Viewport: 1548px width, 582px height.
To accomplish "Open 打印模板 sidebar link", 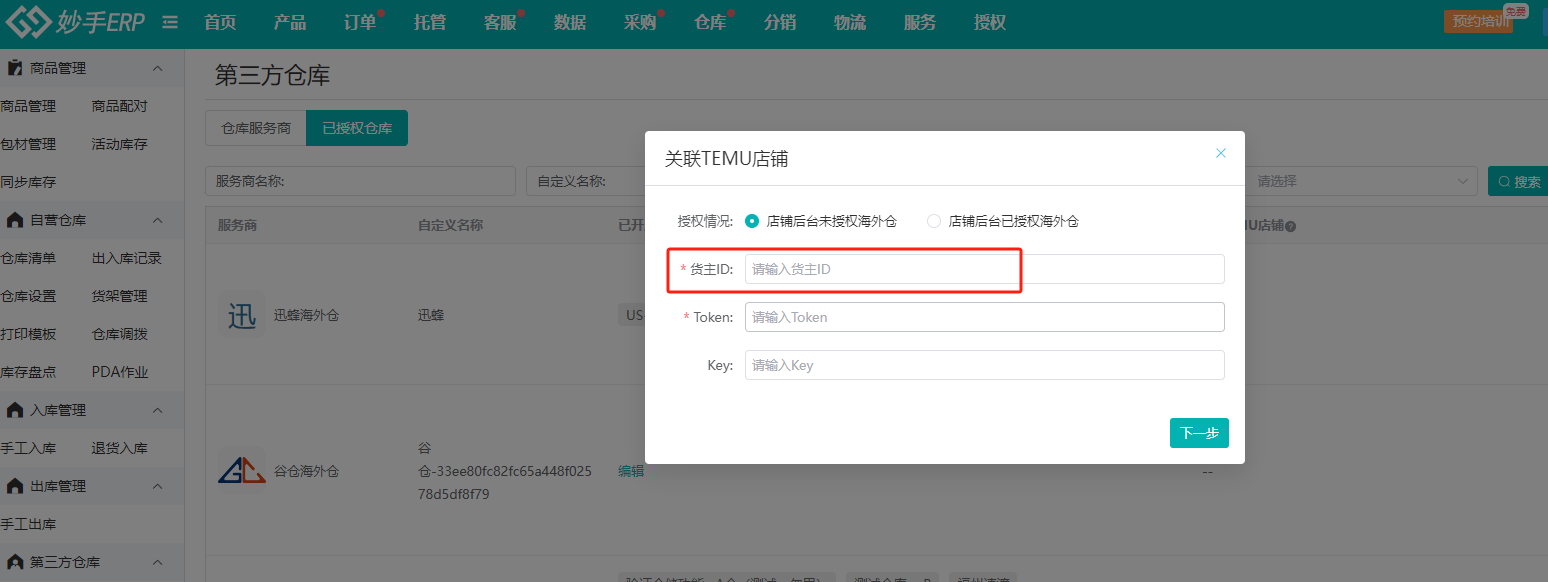I will pos(28,334).
